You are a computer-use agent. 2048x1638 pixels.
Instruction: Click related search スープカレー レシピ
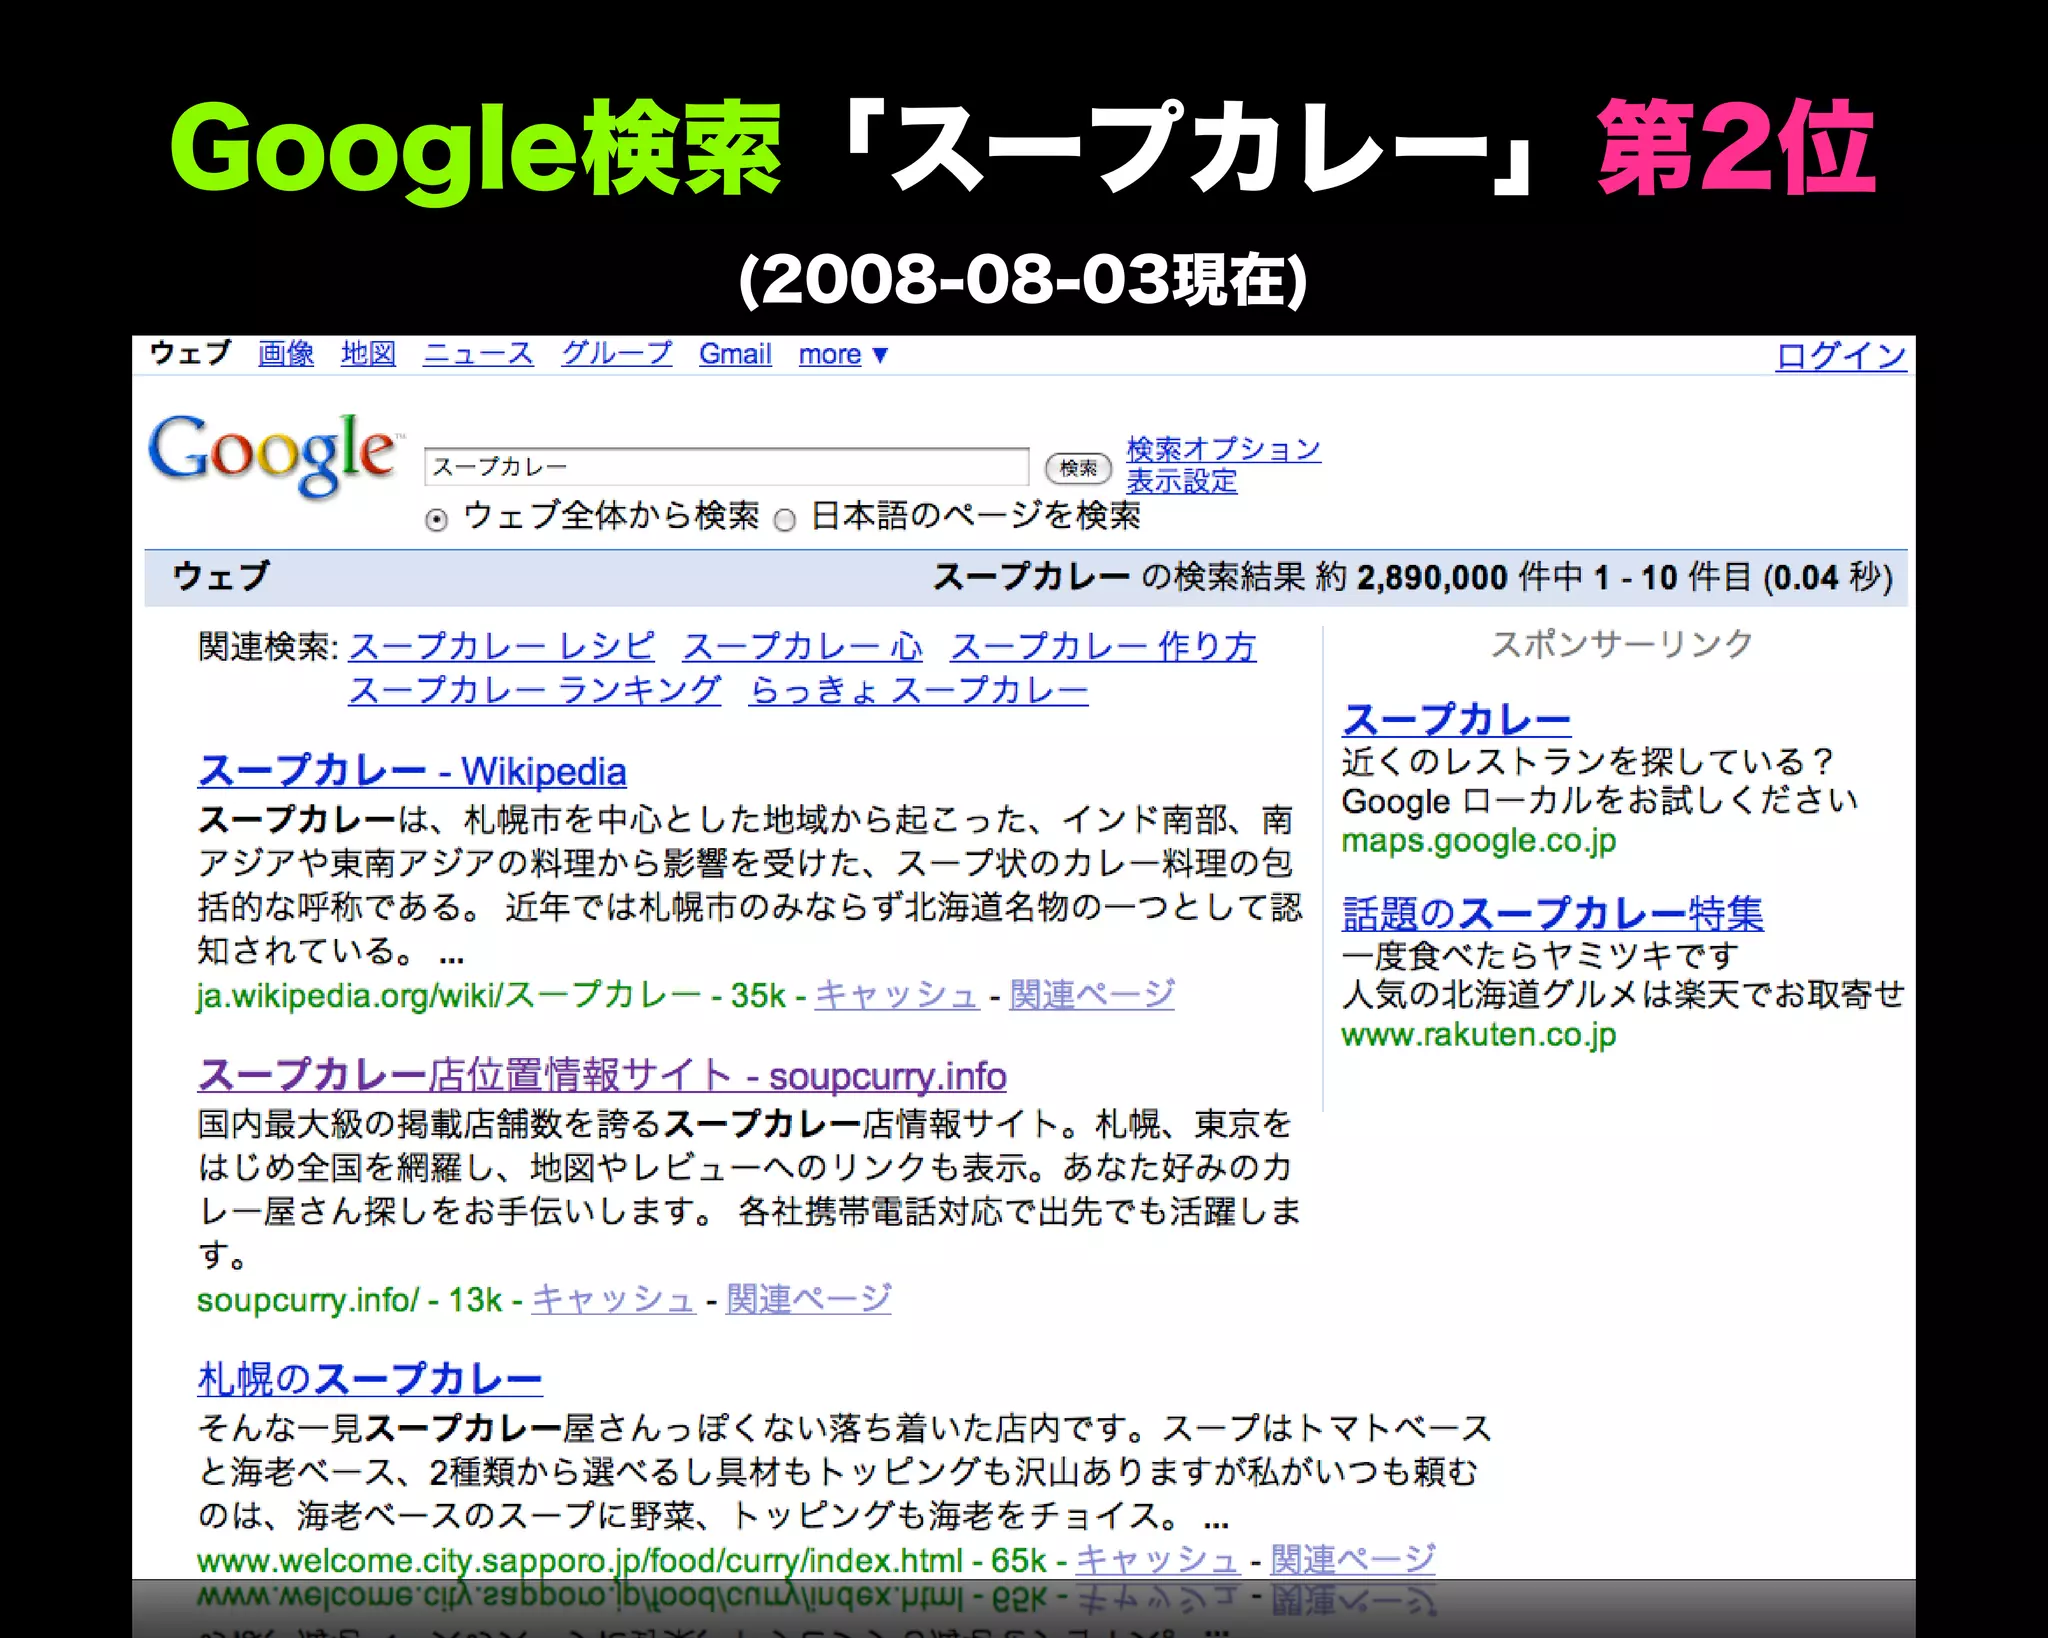[x=501, y=646]
